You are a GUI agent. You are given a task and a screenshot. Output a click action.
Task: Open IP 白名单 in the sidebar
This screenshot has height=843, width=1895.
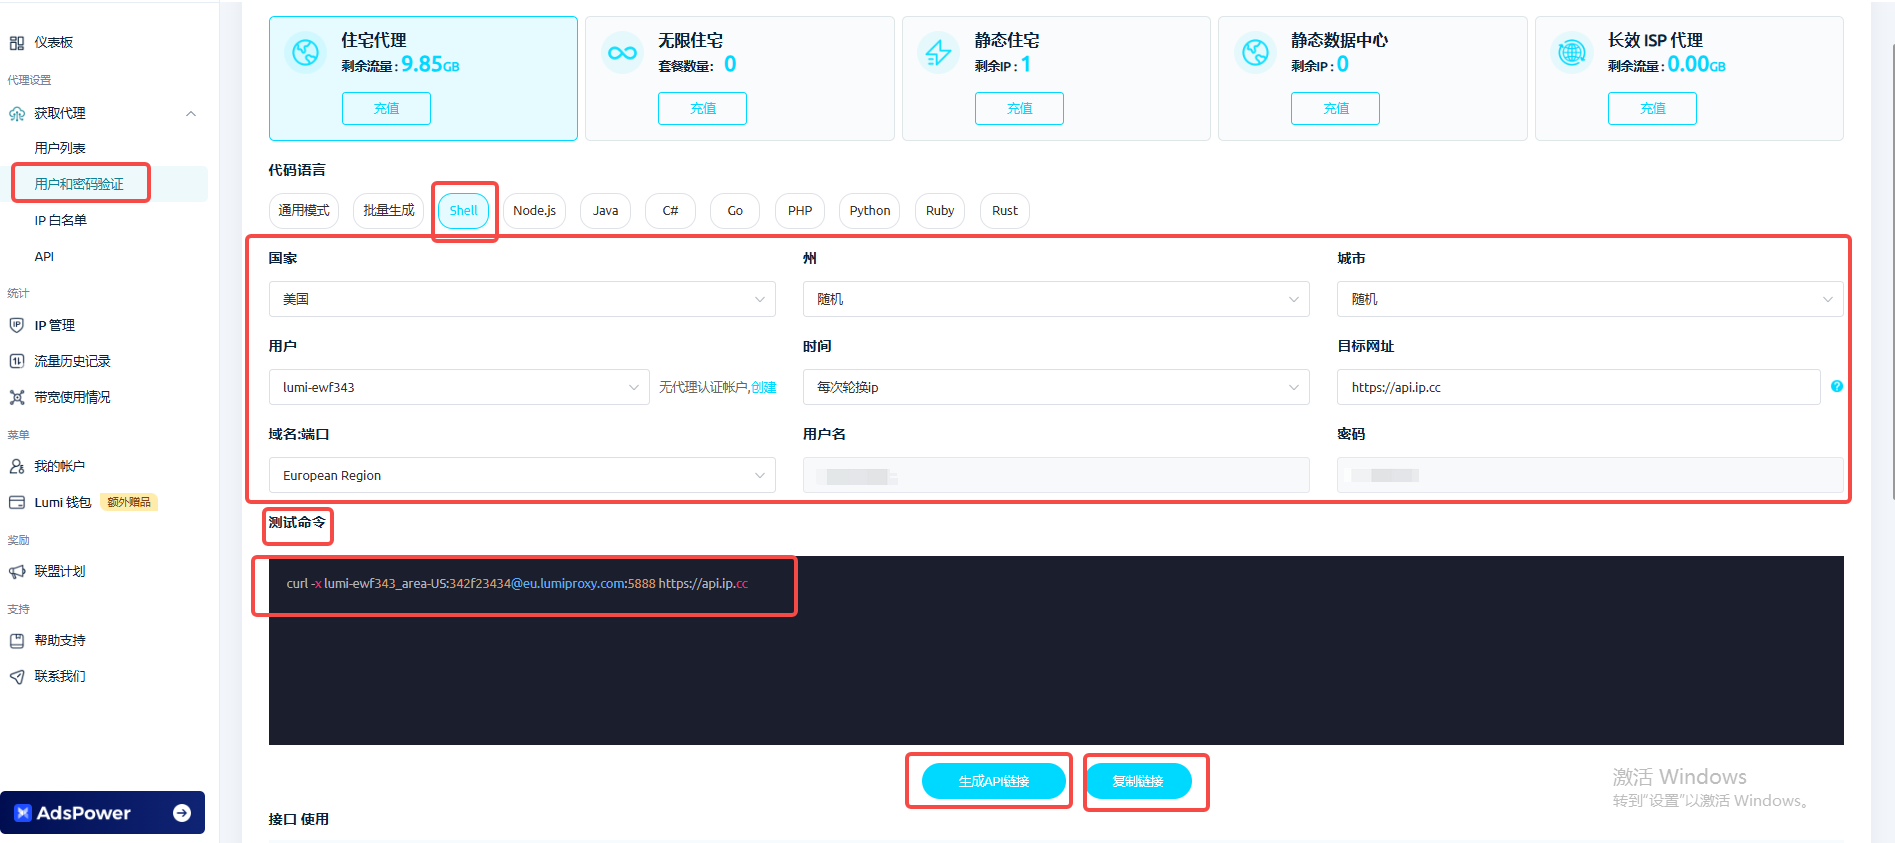pyautogui.click(x=61, y=220)
